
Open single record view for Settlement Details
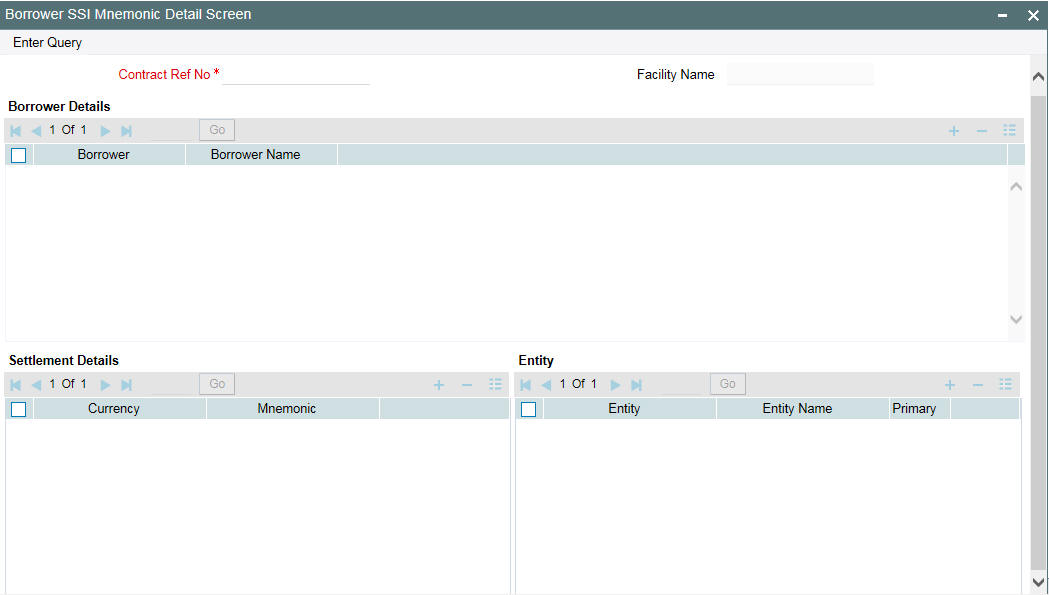[x=495, y=384]
